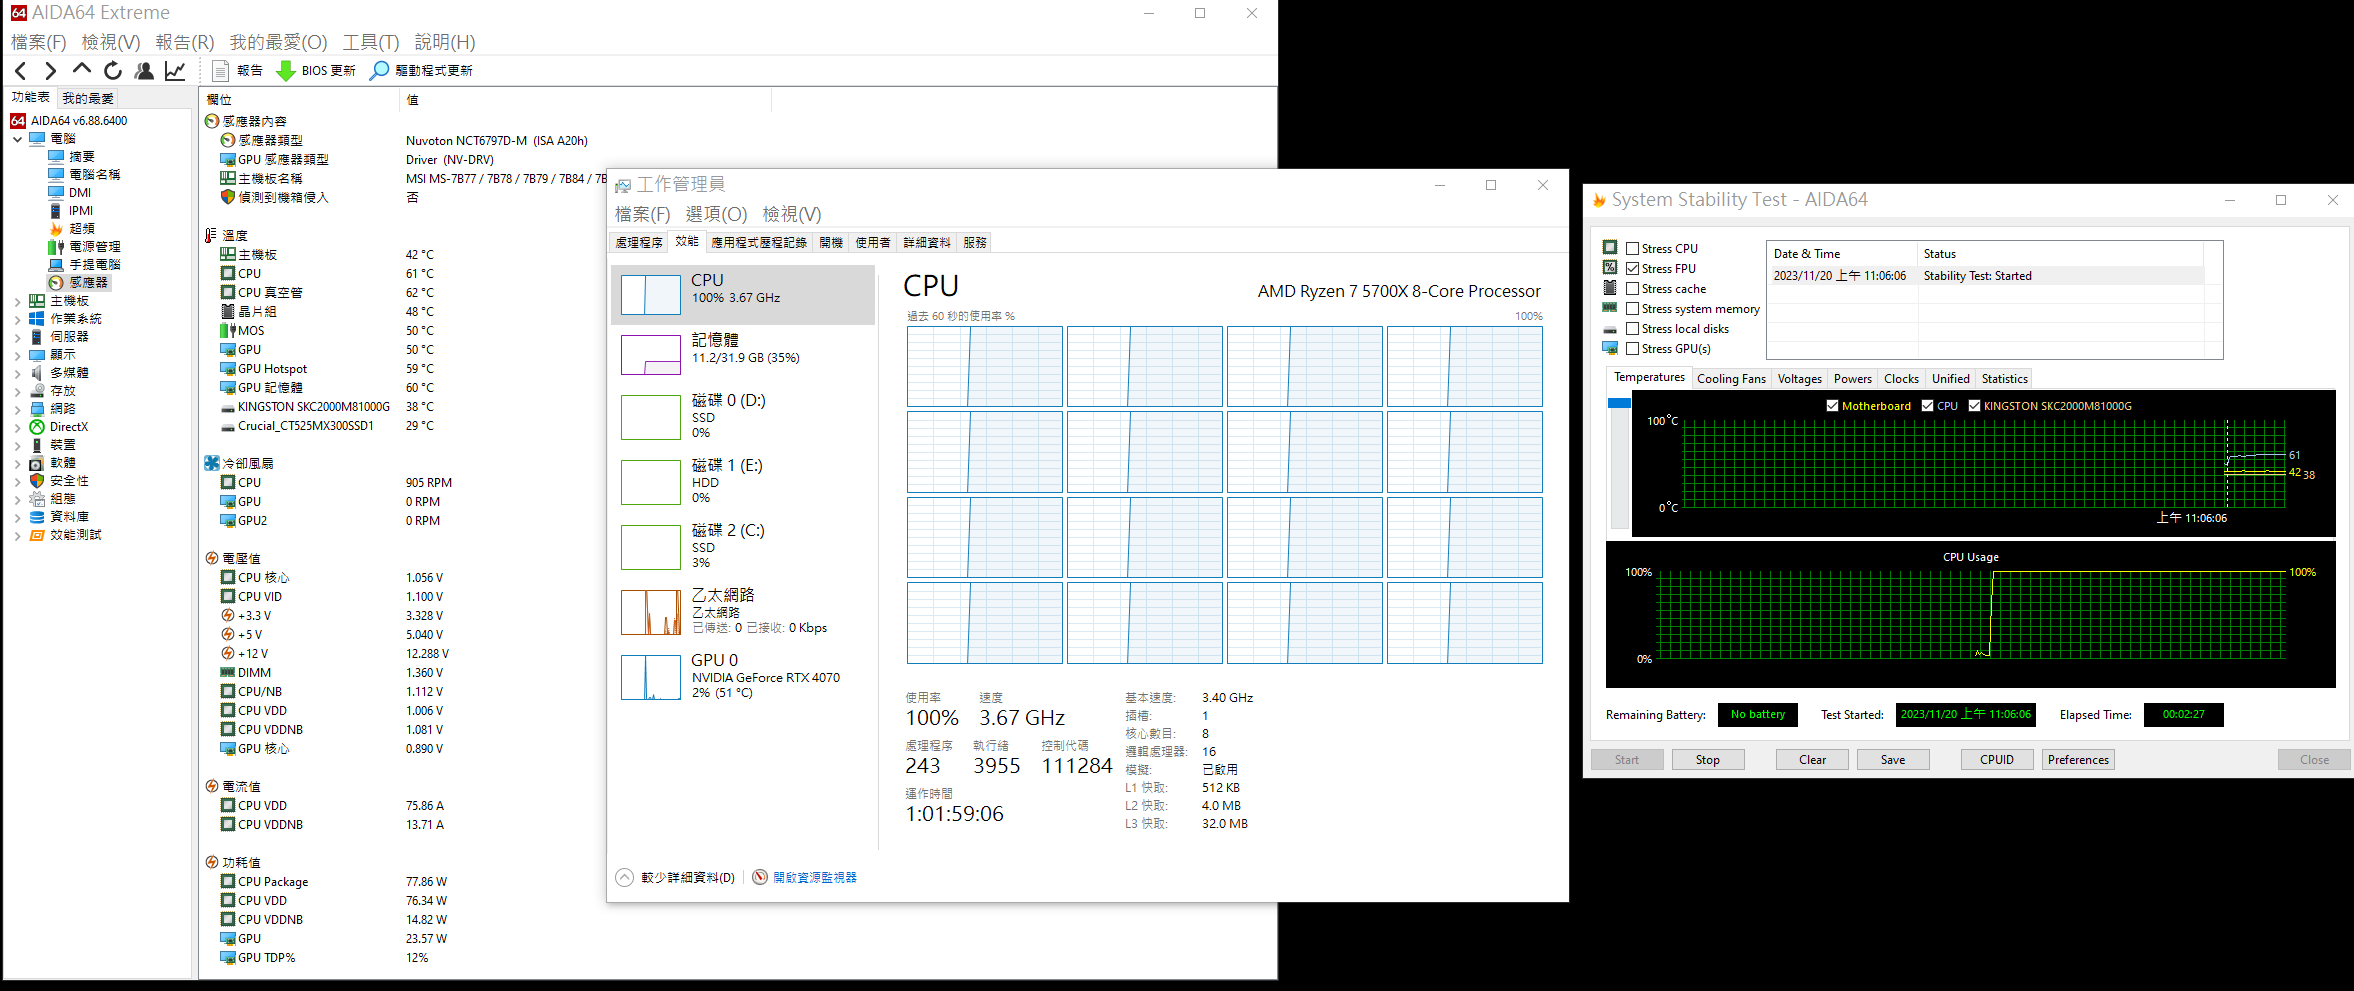The width and height of the screenshot is (2354, 991).
Task: Click the 報告 document icon in toolbar
Action: click(x=221, y=70)
